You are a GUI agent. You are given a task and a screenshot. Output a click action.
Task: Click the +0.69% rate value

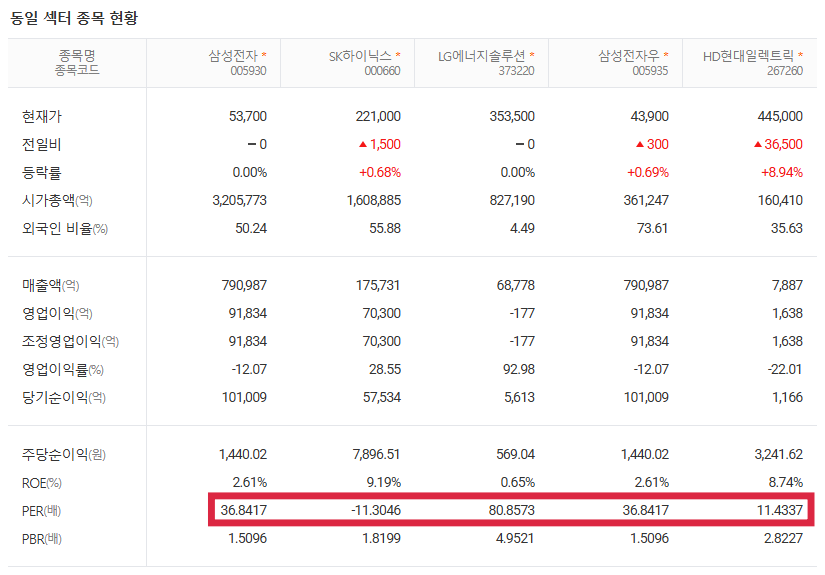coord(648,173)
